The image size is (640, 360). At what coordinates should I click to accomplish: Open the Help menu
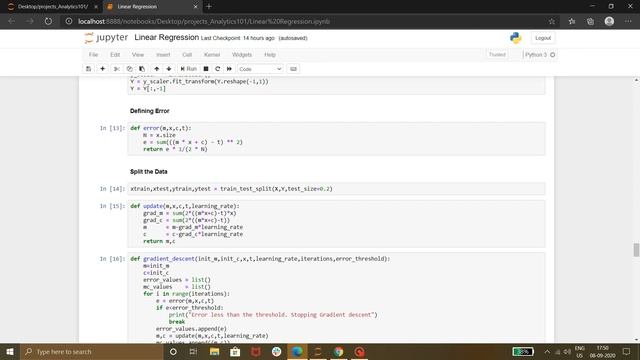(x=270, y=55)
